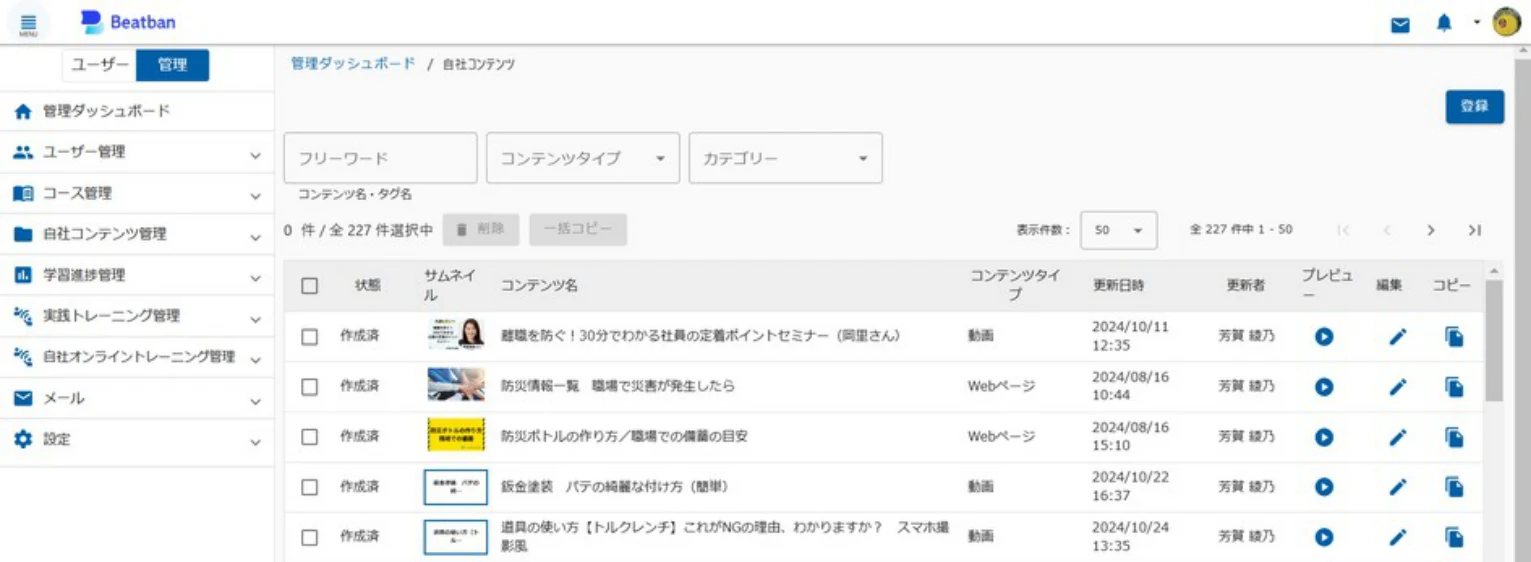This screenshot has height=562, width=1531.
Task: Open dropdown arrow beside the bell icon
Action: pyautogui.click(x=1476, y=23)
